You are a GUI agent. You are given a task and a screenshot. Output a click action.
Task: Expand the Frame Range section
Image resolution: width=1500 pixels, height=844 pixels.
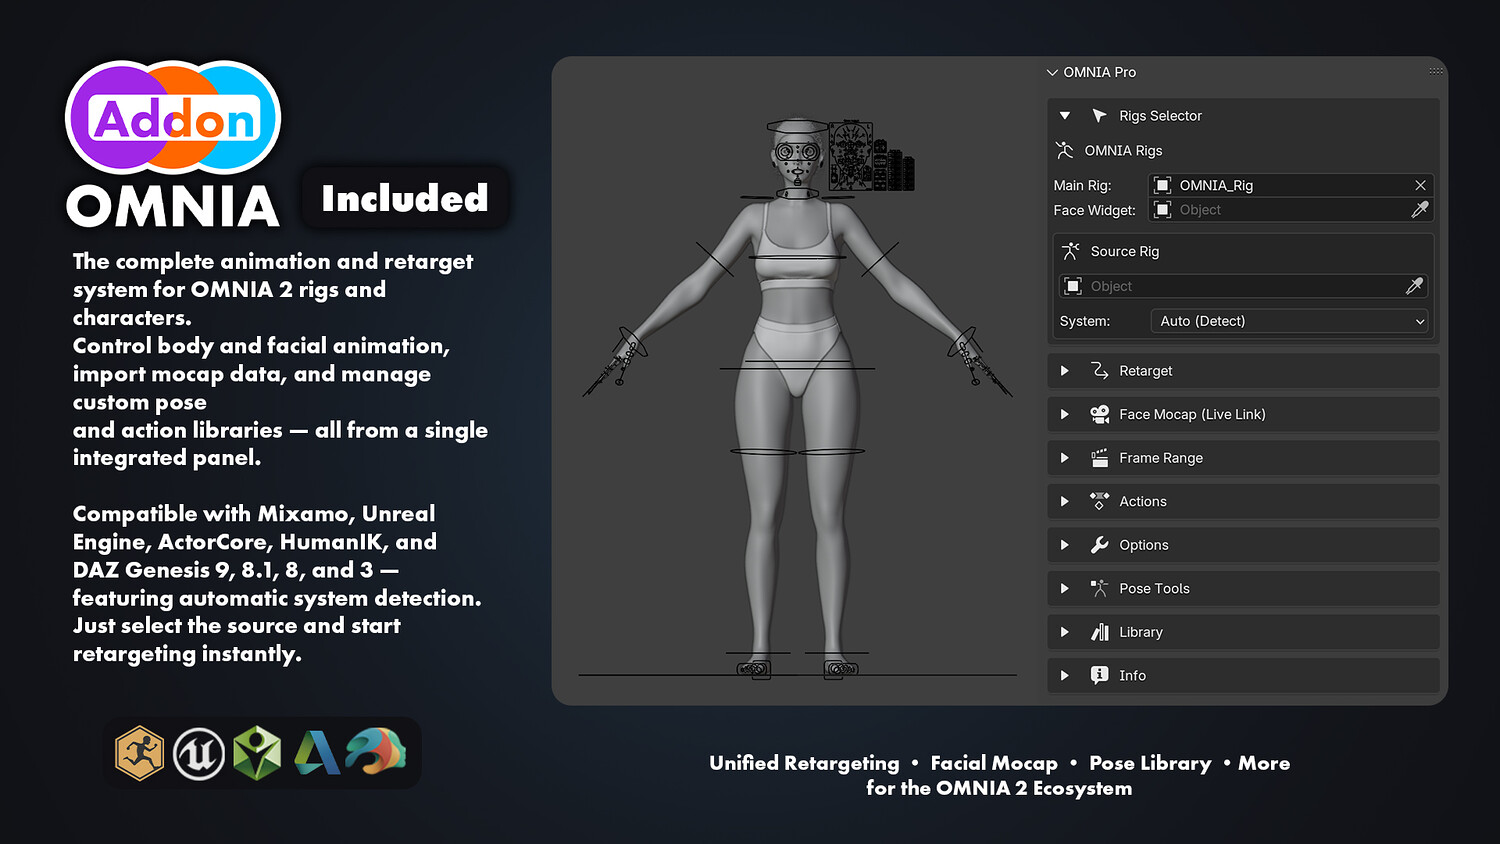tap(1065, 458)
